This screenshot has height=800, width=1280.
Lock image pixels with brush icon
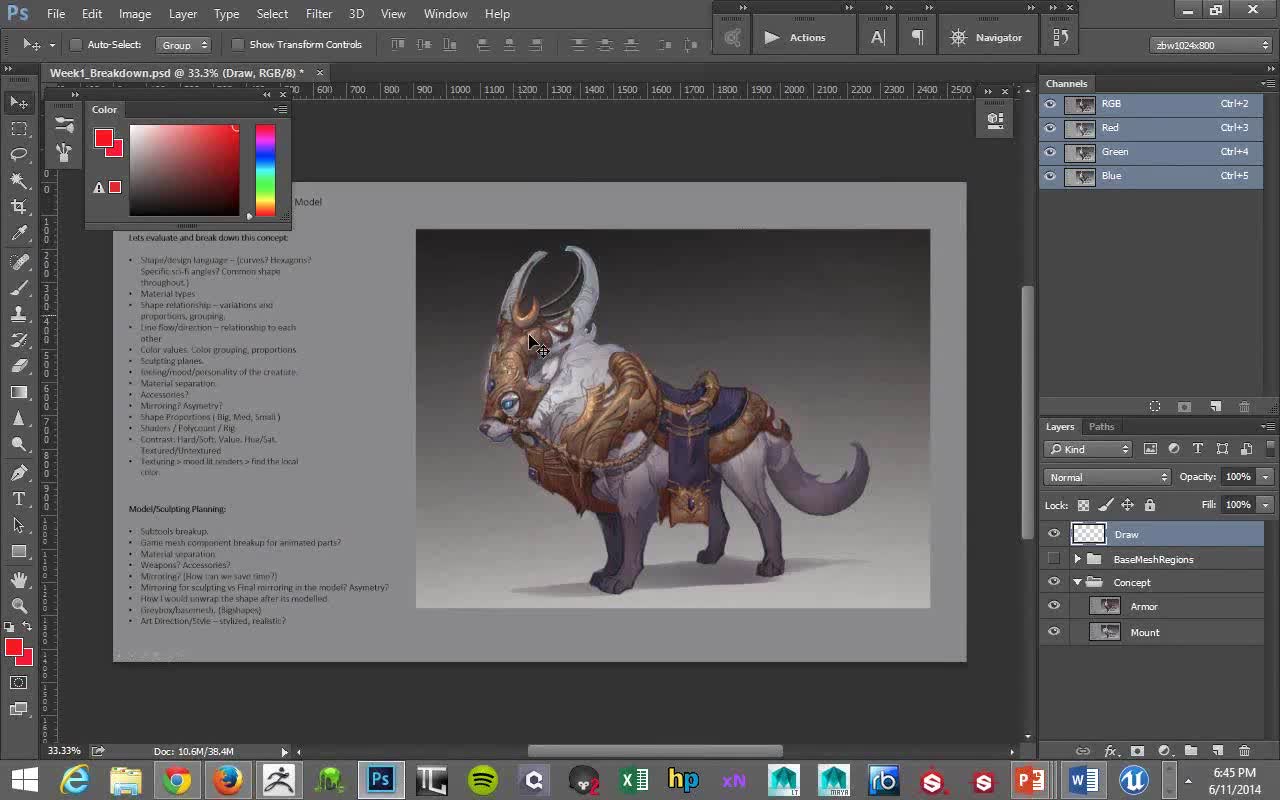1105,505
